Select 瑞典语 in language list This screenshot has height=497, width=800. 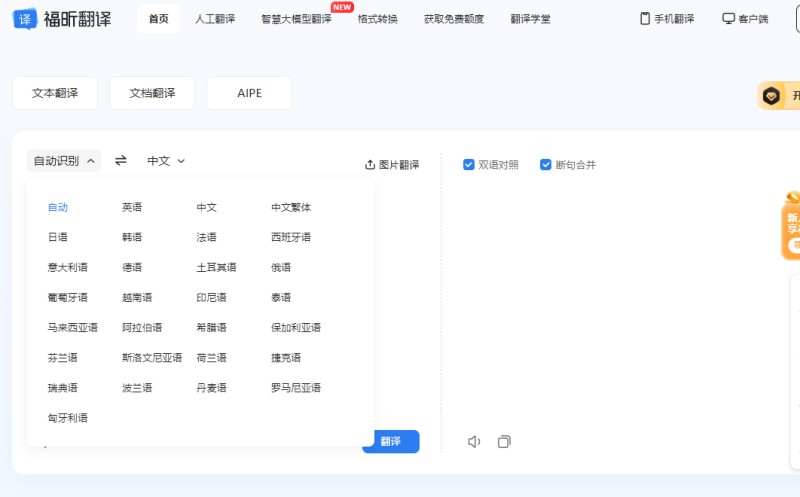click(x=62, y=388)
